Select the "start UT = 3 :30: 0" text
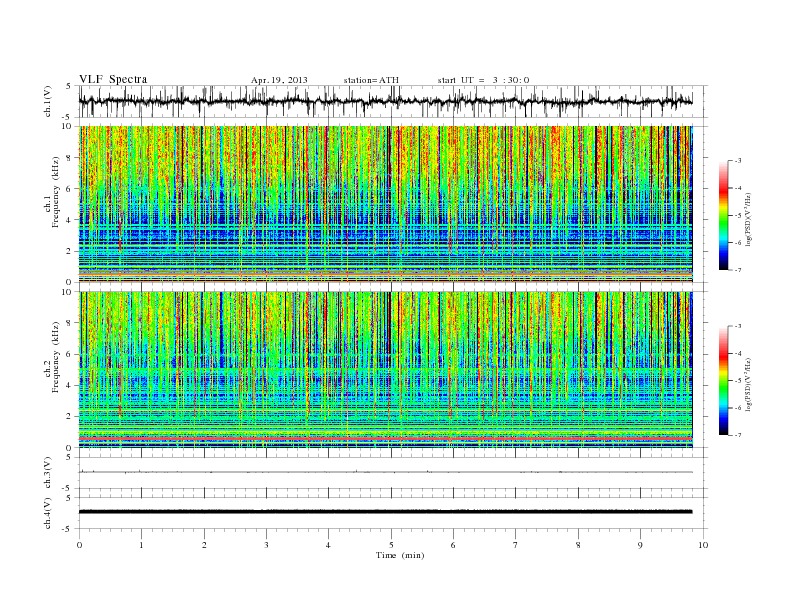Image resolution: width=792 pixels, height=612 pixels. point(484,80)
